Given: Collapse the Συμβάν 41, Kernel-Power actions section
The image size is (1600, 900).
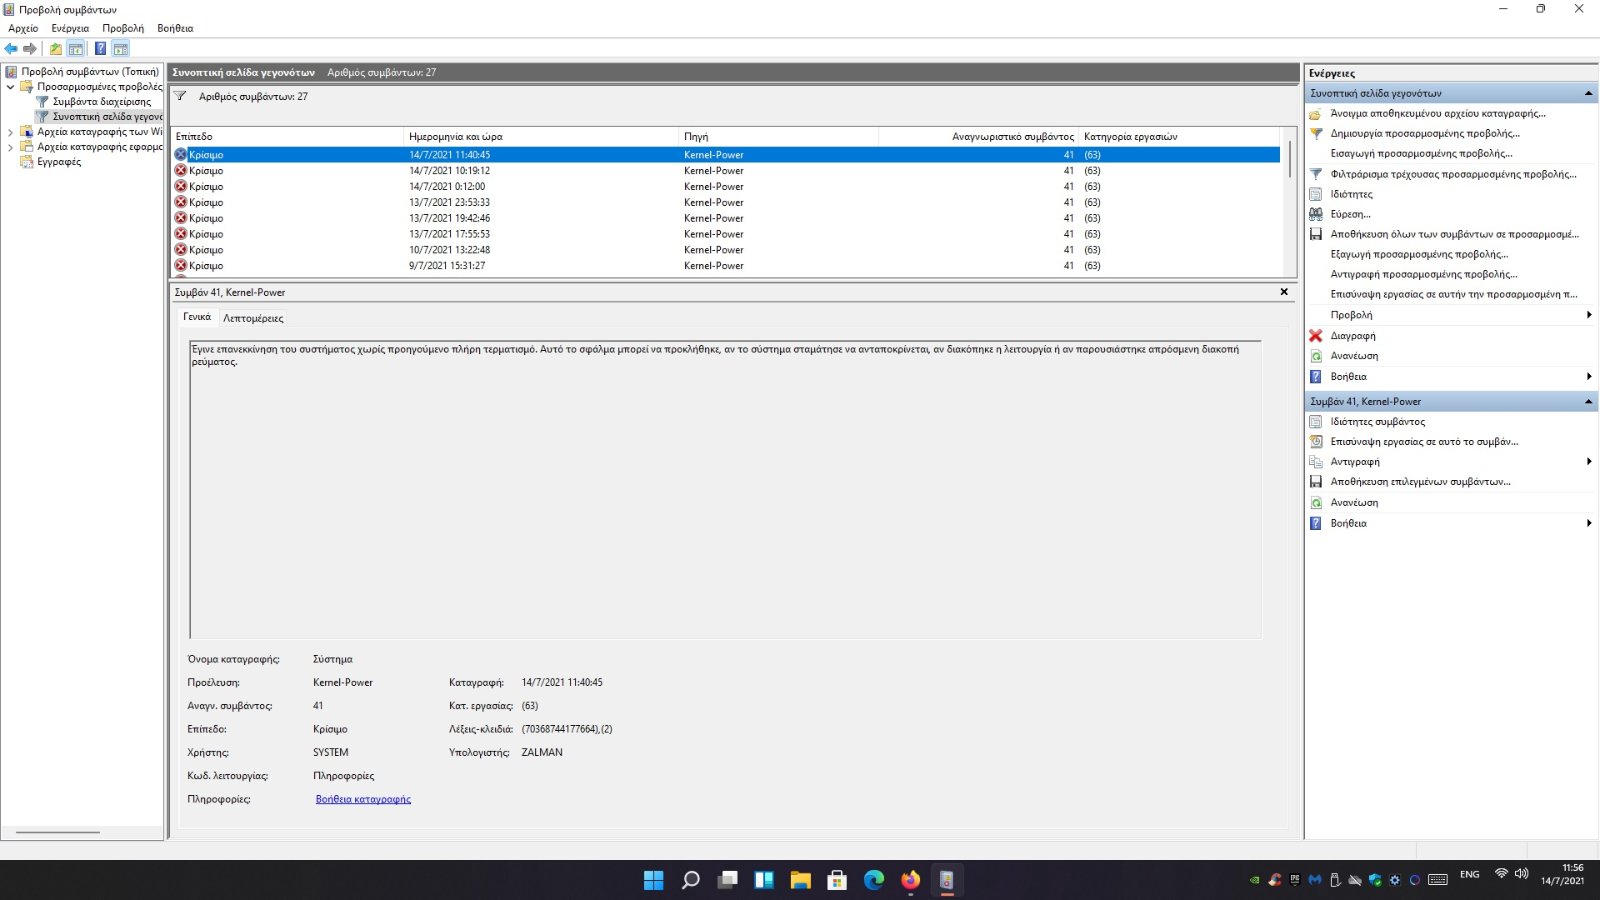Looking at the screenshot, I should tap(1588, 402).
